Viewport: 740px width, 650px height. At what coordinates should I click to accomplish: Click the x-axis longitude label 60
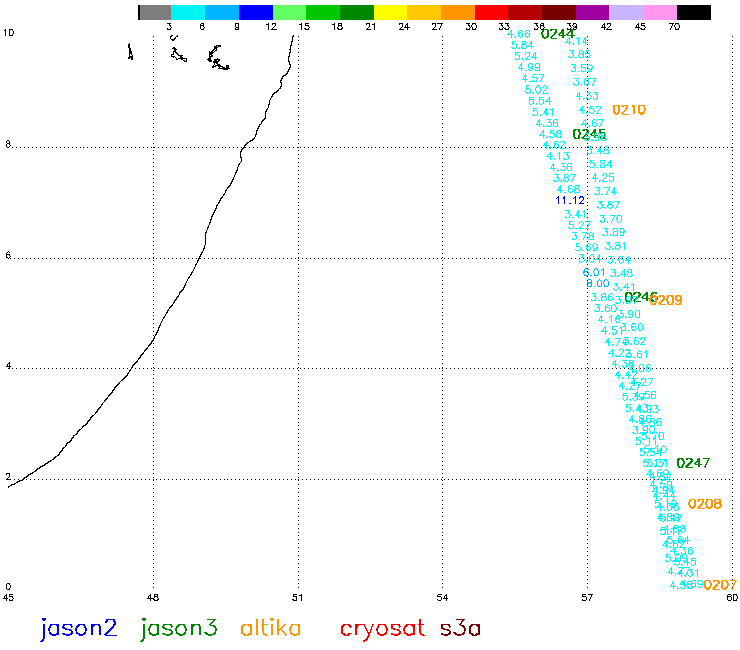(732, 598)
